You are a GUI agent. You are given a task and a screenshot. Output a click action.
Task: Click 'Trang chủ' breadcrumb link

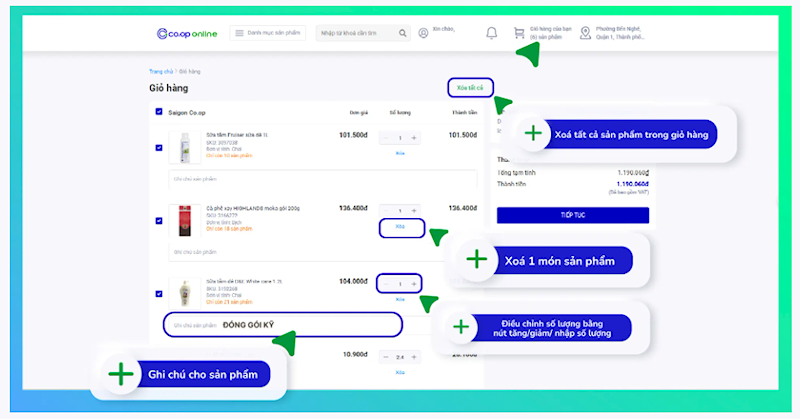[161, 71]
